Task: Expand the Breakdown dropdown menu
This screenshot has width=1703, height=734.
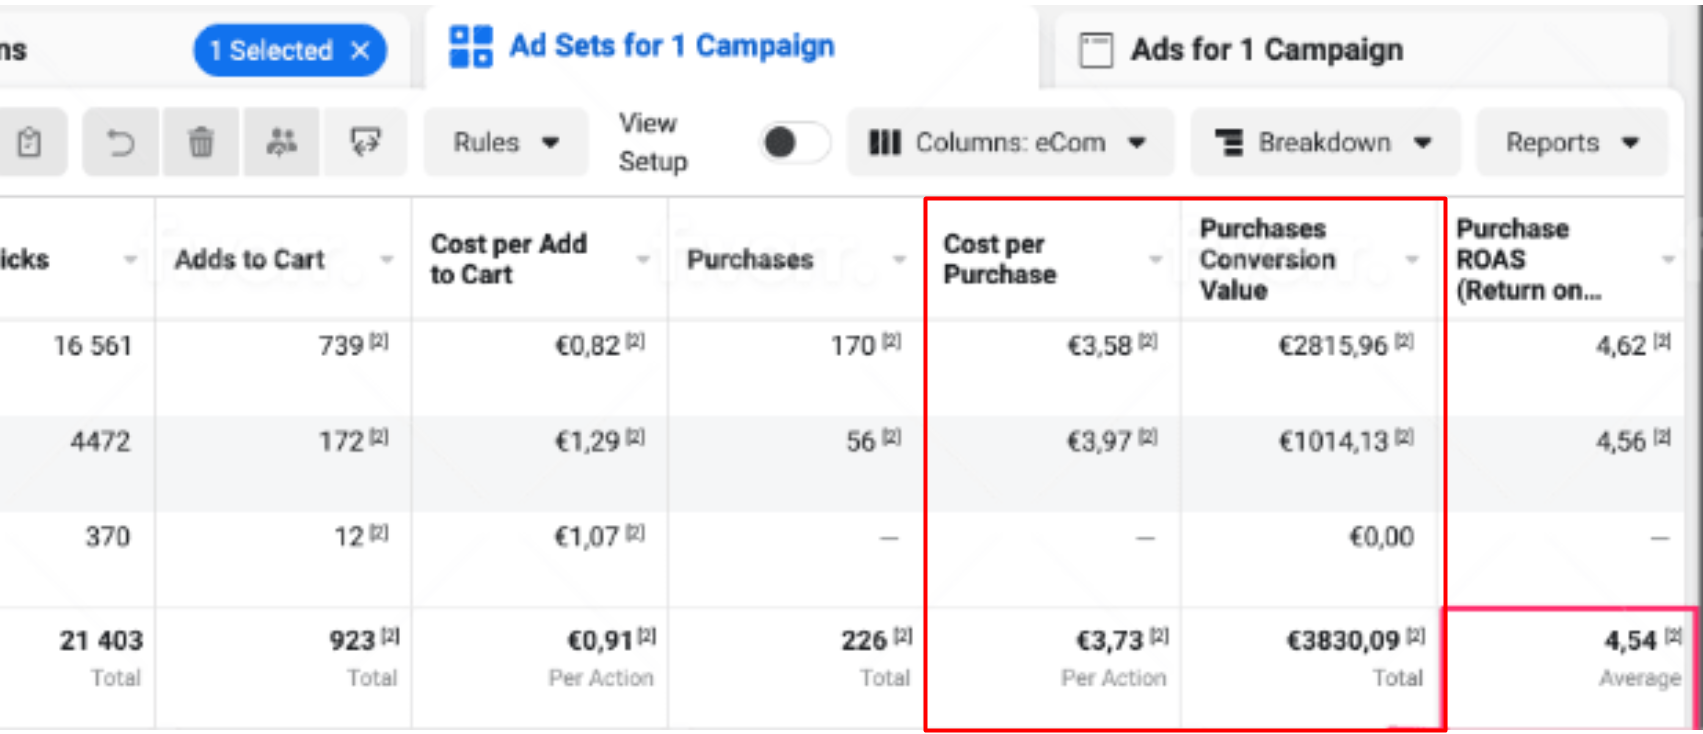Action: click(1324, 143)
